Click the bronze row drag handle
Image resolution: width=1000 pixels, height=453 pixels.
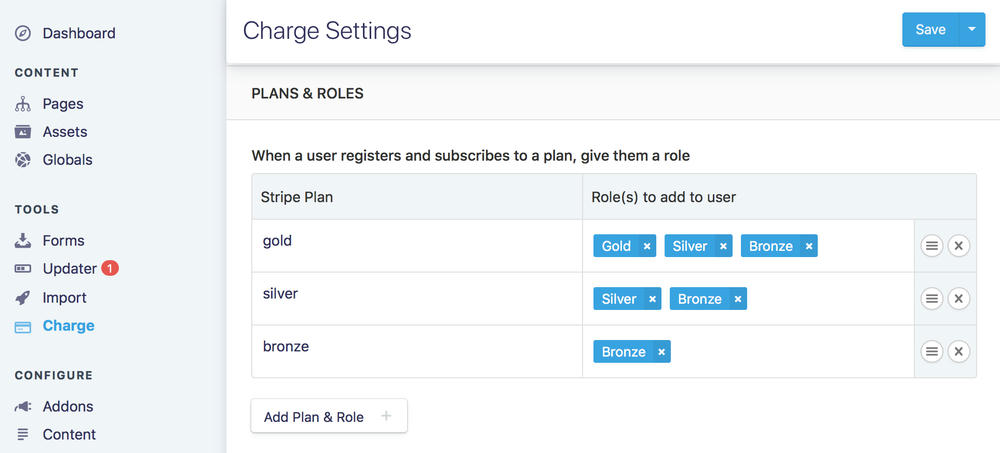931,352
